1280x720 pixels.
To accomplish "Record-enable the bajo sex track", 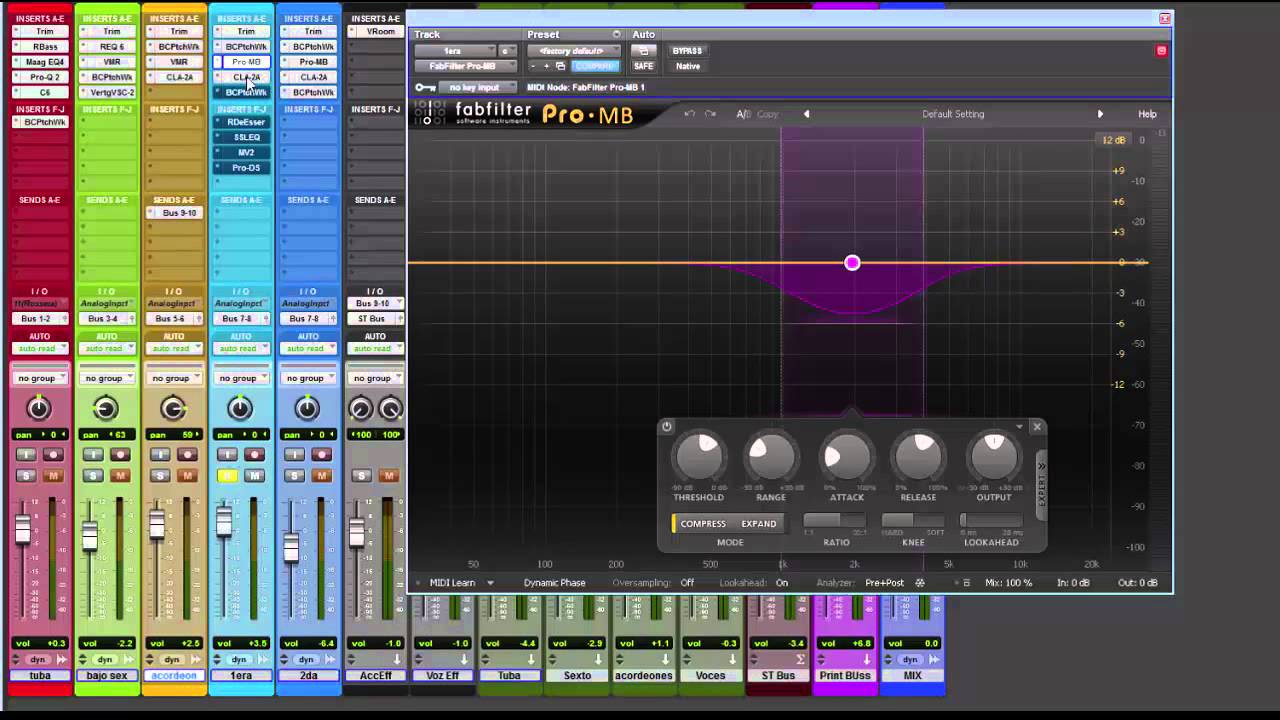I will click(x=120, y=455).
